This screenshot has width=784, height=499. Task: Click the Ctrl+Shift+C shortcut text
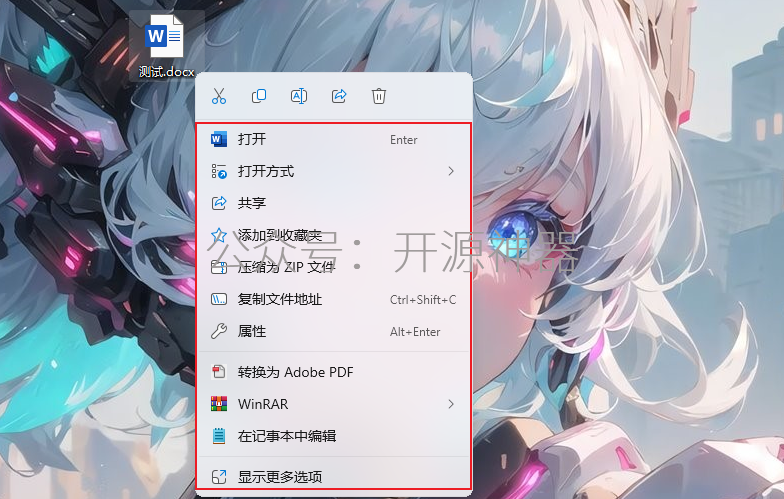pyautogui.click(x=422, y=300)
